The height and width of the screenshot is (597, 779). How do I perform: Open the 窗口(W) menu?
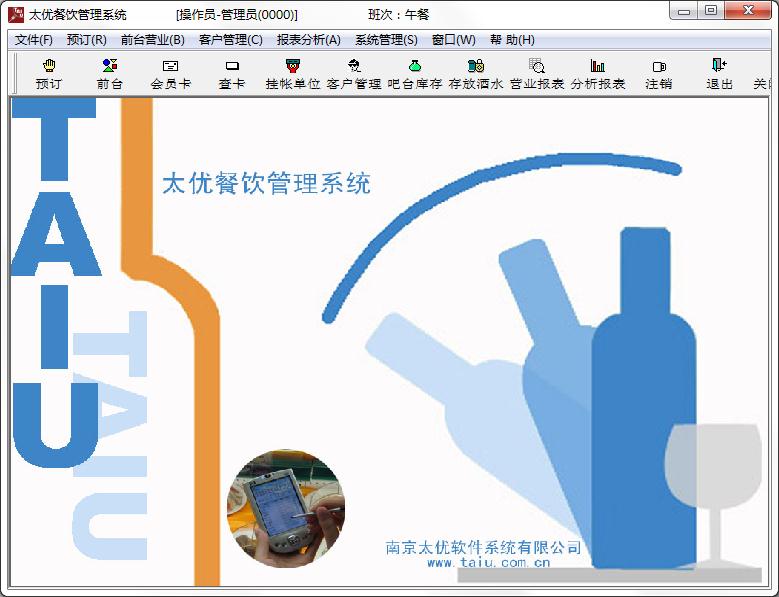click(x=454, y=40)
